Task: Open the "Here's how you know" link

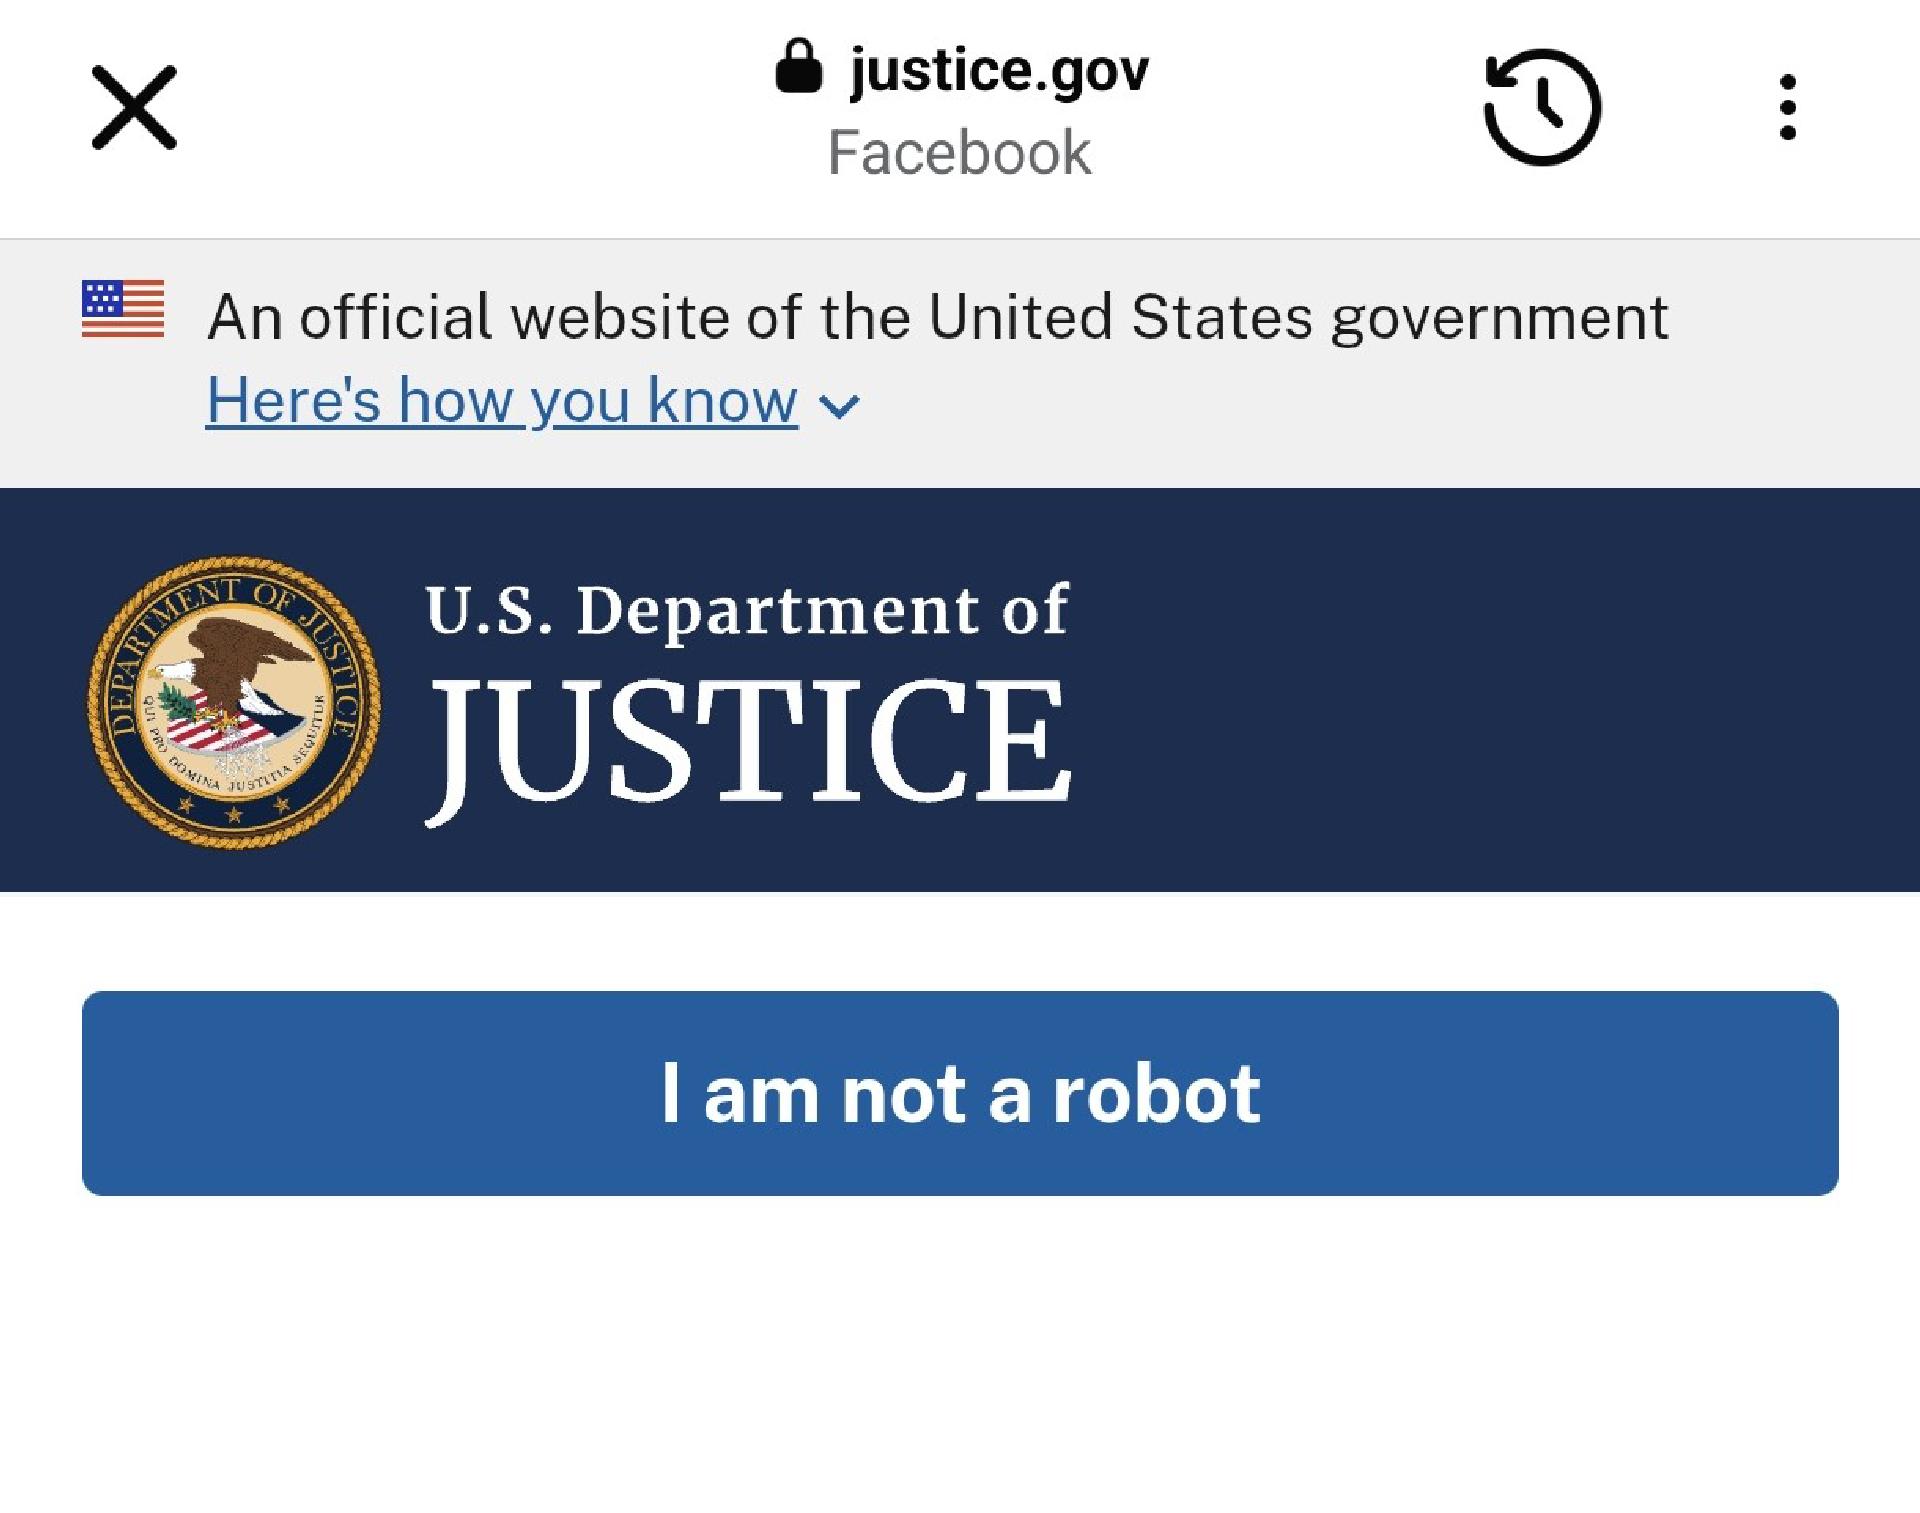Action: [x=502, y=401]
